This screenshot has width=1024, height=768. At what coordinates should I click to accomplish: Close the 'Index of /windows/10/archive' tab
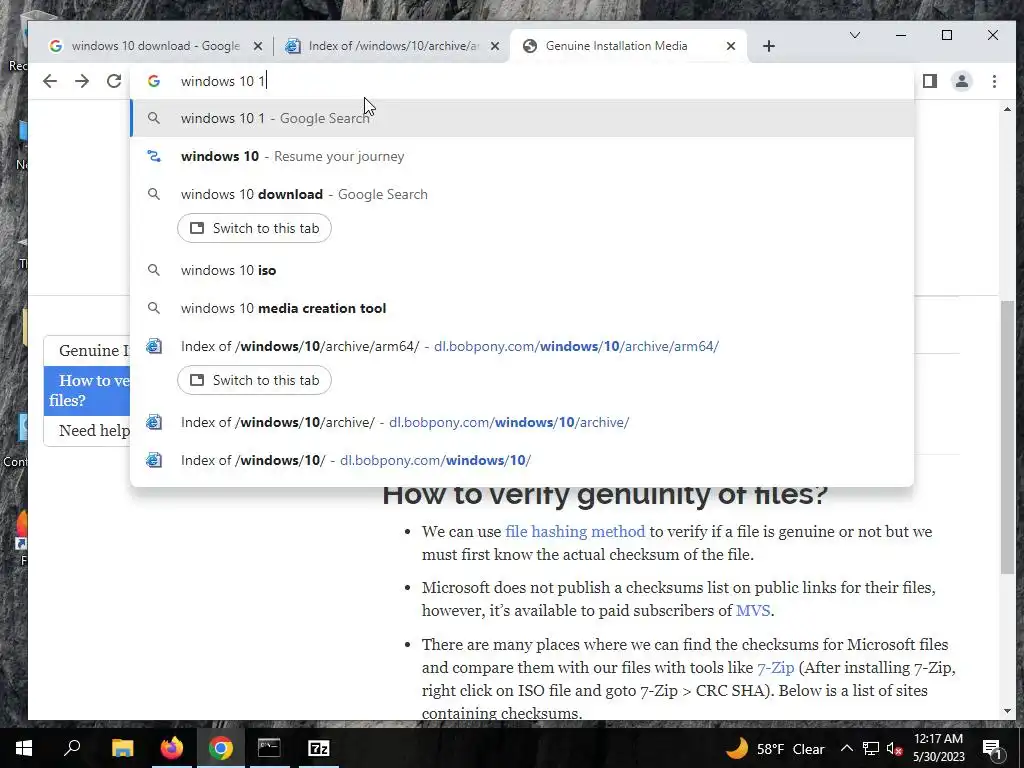pos(495,46)
